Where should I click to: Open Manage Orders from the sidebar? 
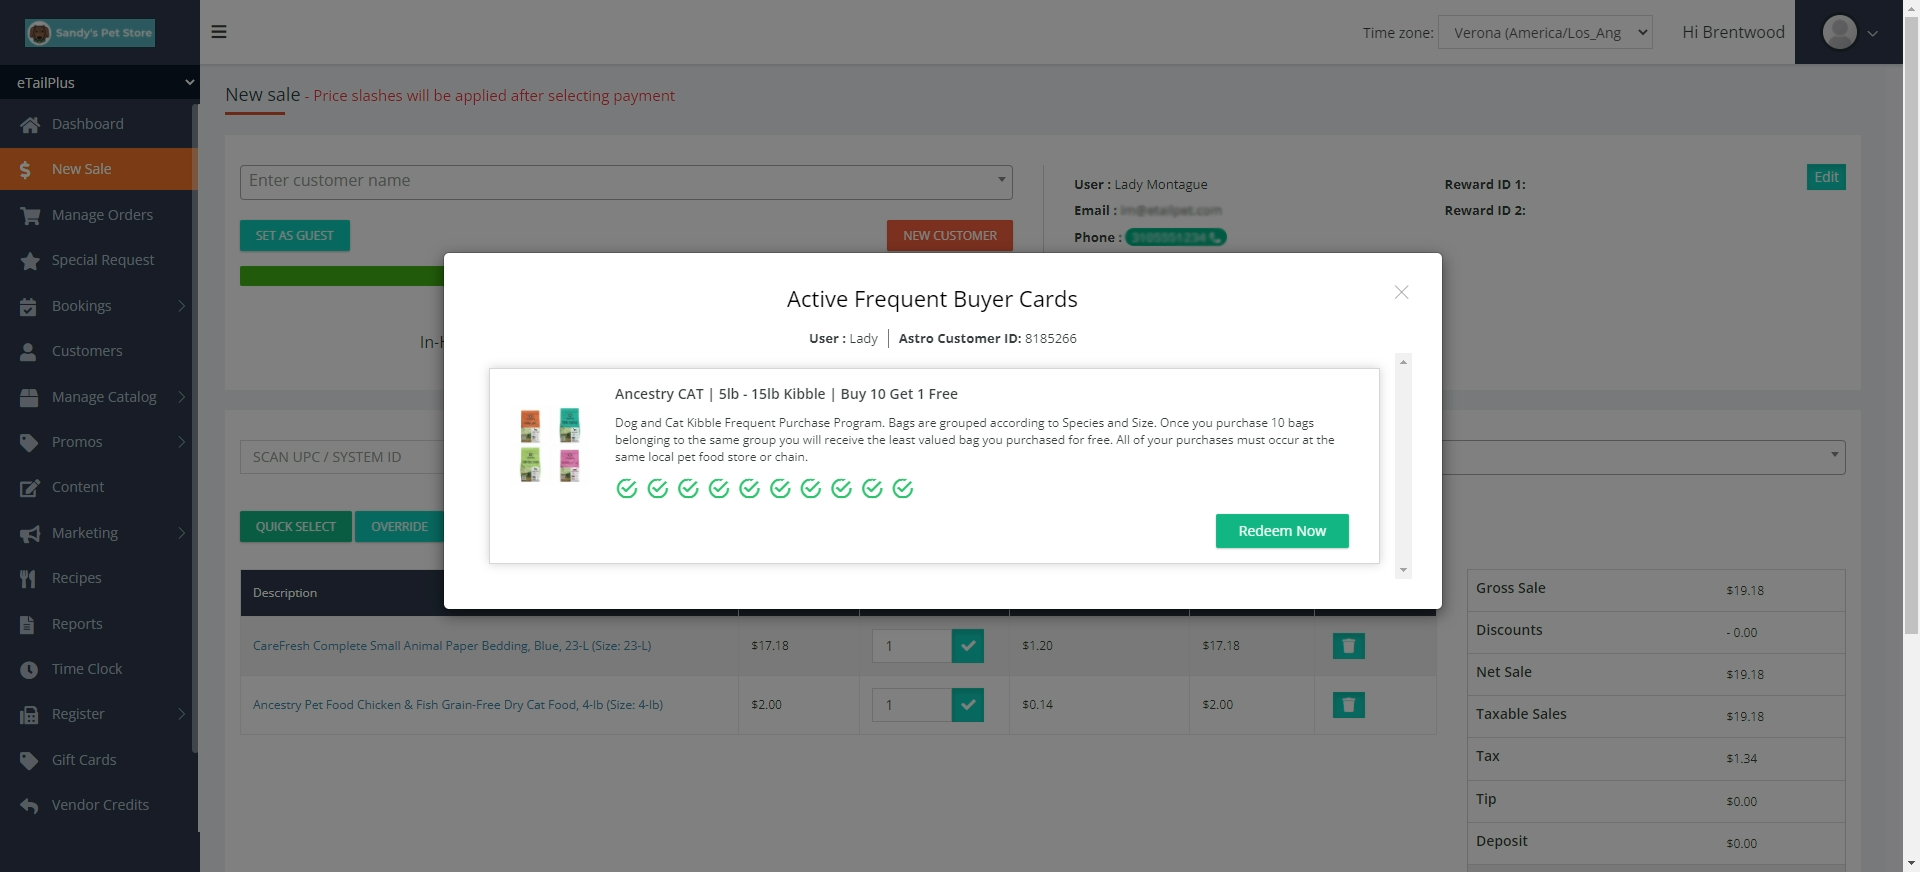pyautogui.click(x=102, y=214)
